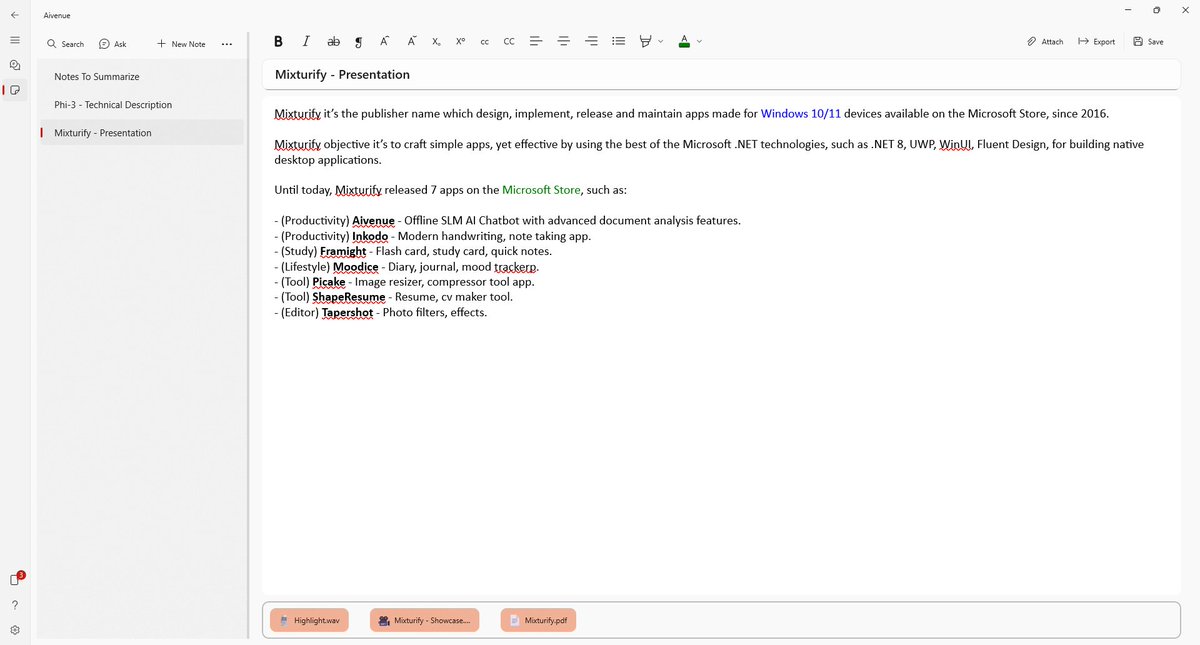Toggle bold formatting
1200x645 pixels.
click(278, 42)
